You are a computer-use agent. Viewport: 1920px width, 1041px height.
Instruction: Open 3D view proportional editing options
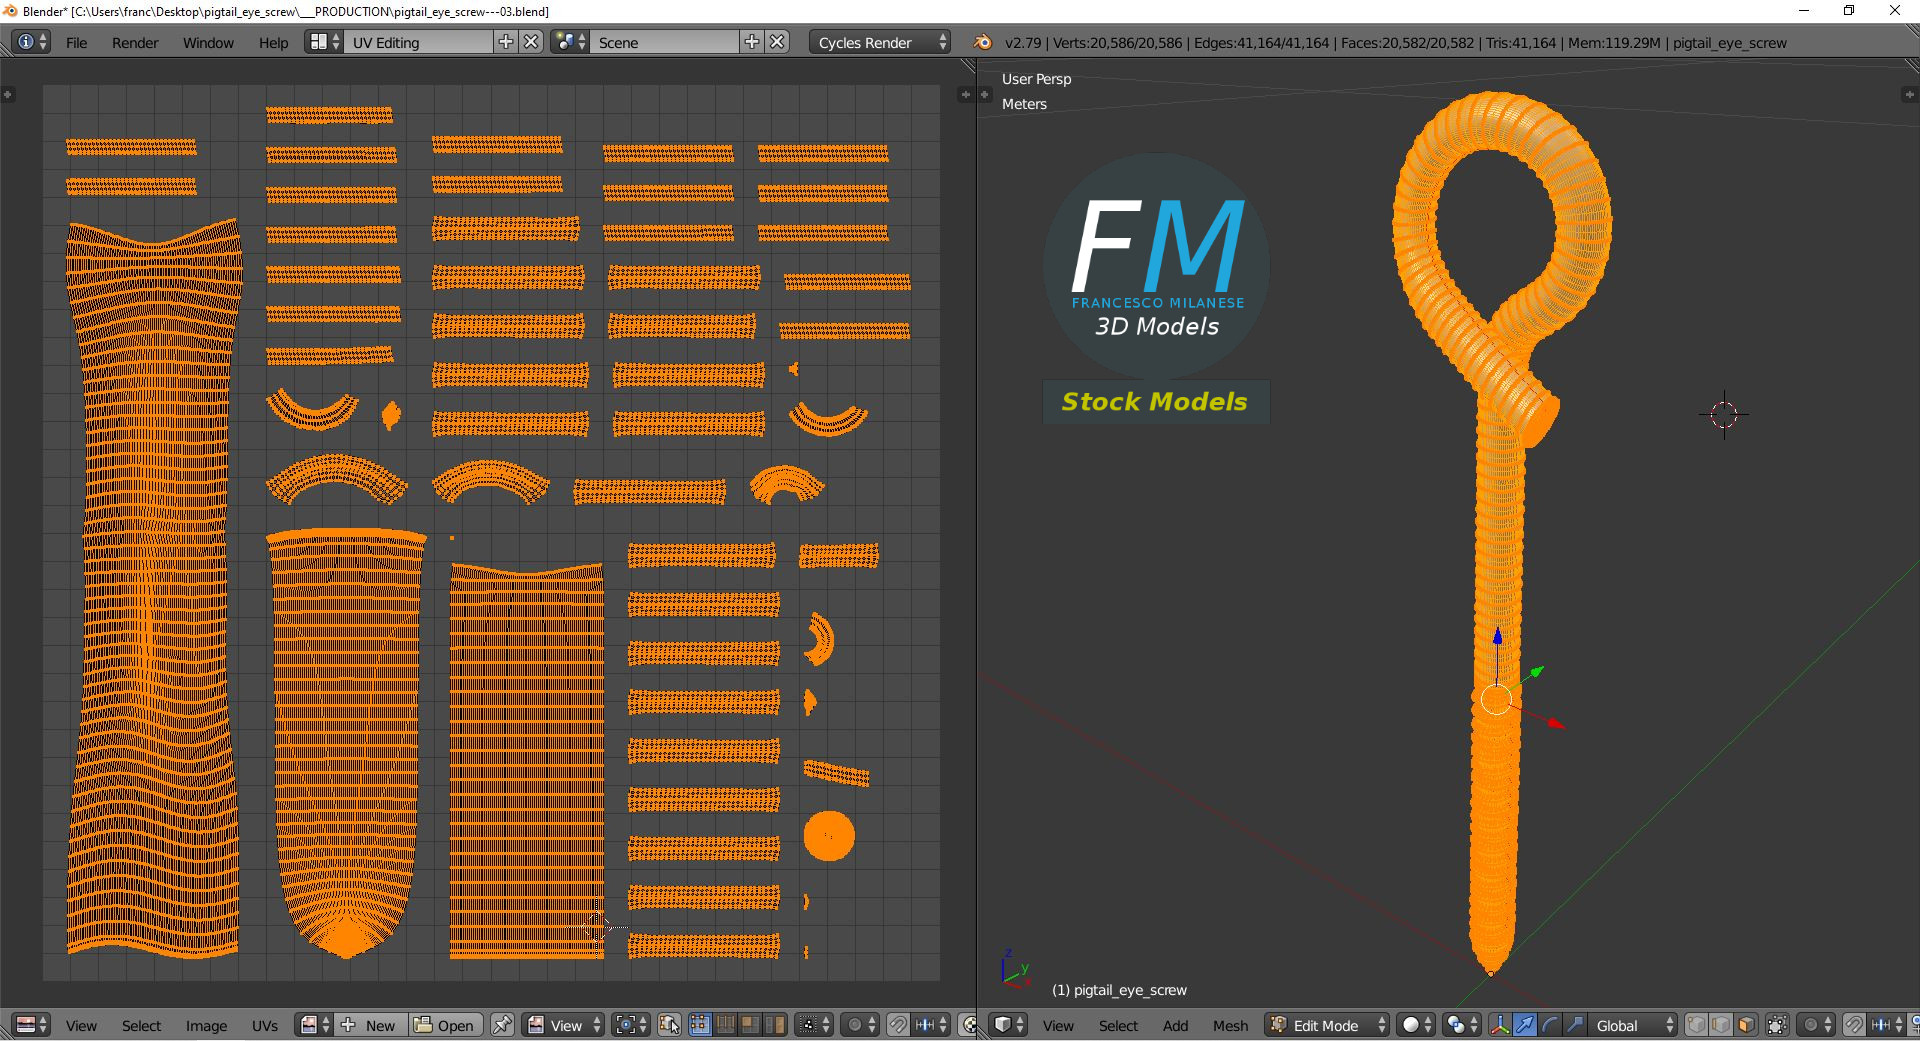[1816, 1025]
